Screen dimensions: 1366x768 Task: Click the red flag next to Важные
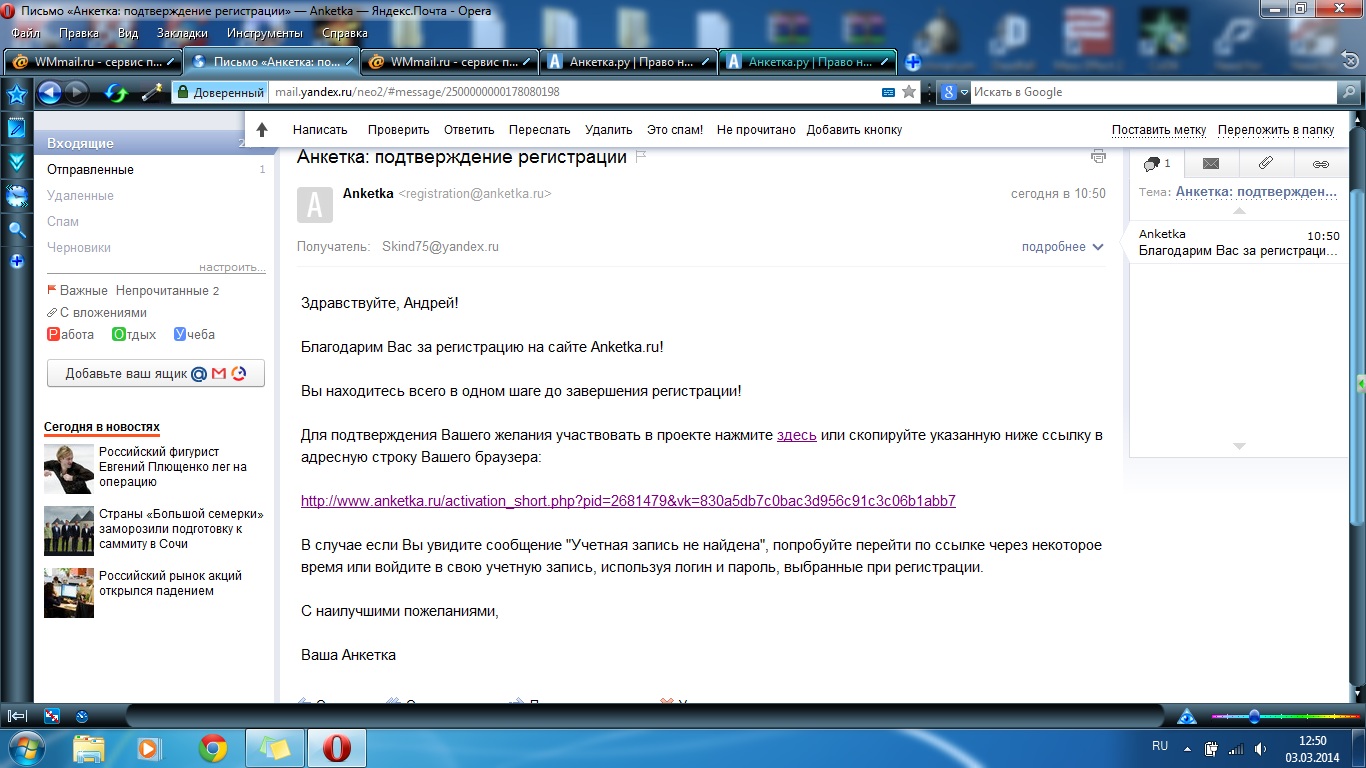pyautogui.click(x=52, y=290)
